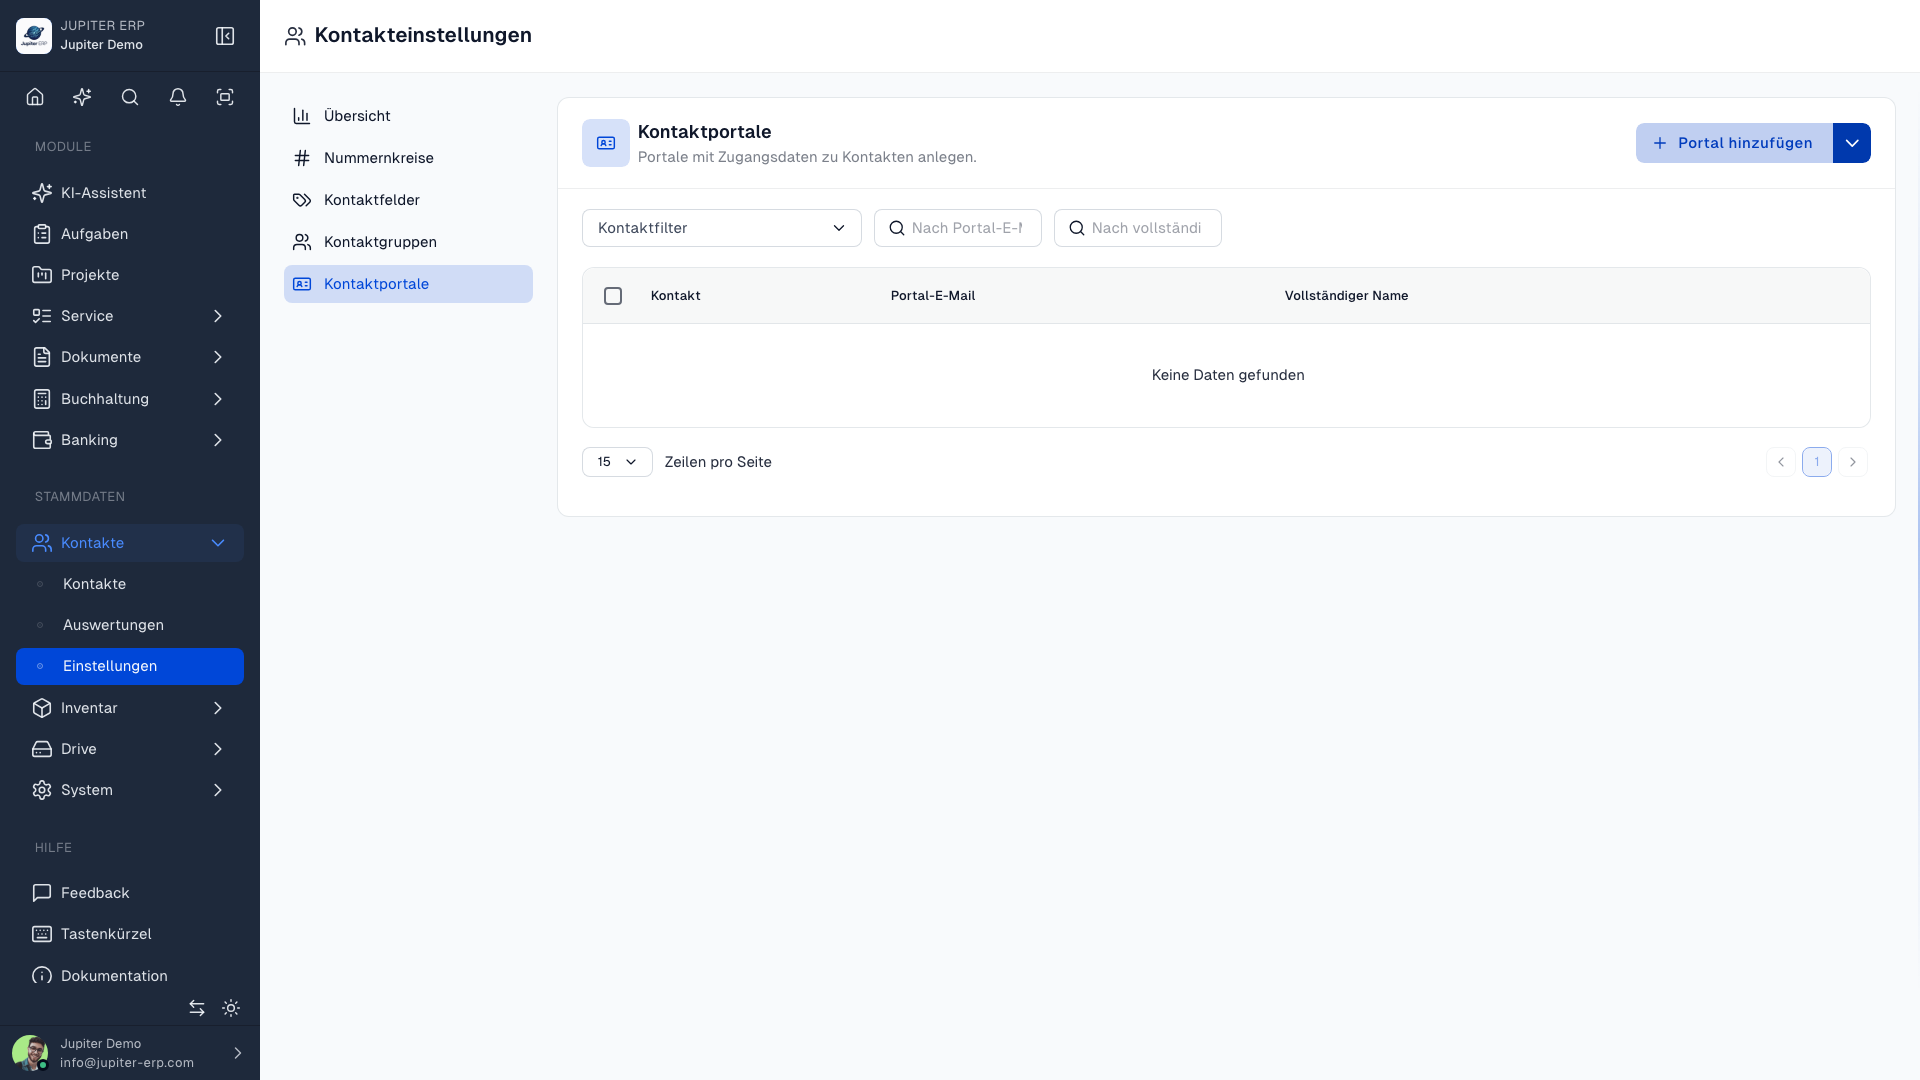Open Projekte module
Viewport: 1920px width, 1080px height.
tap(130, 275)
